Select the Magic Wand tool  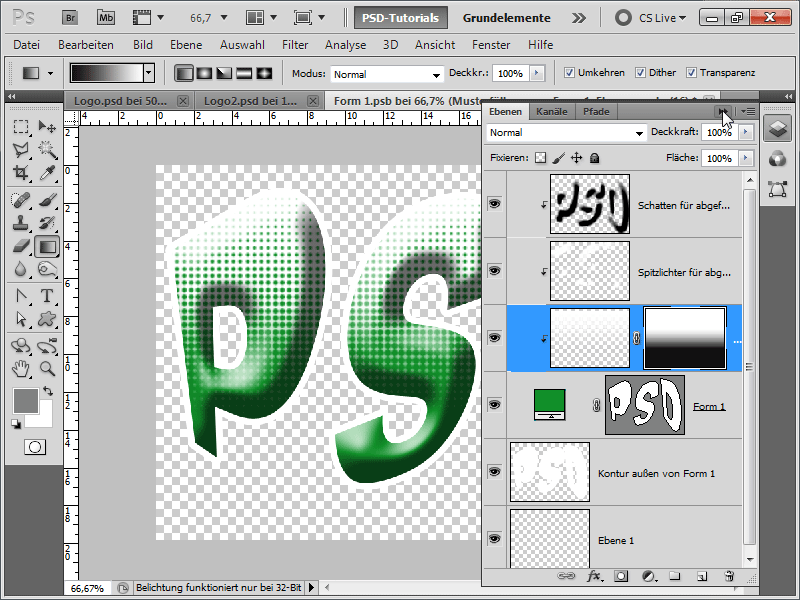pos(47,149)
